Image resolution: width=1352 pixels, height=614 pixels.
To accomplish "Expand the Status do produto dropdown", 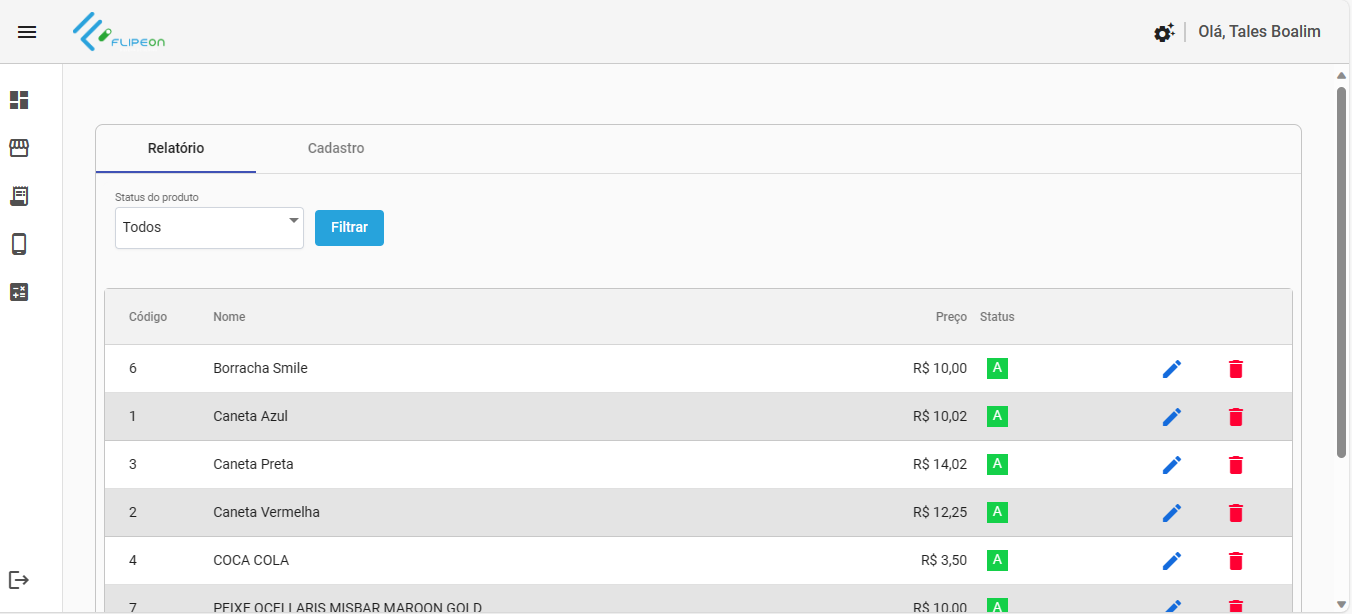I will pyautogui.click(x=209, y=228).
